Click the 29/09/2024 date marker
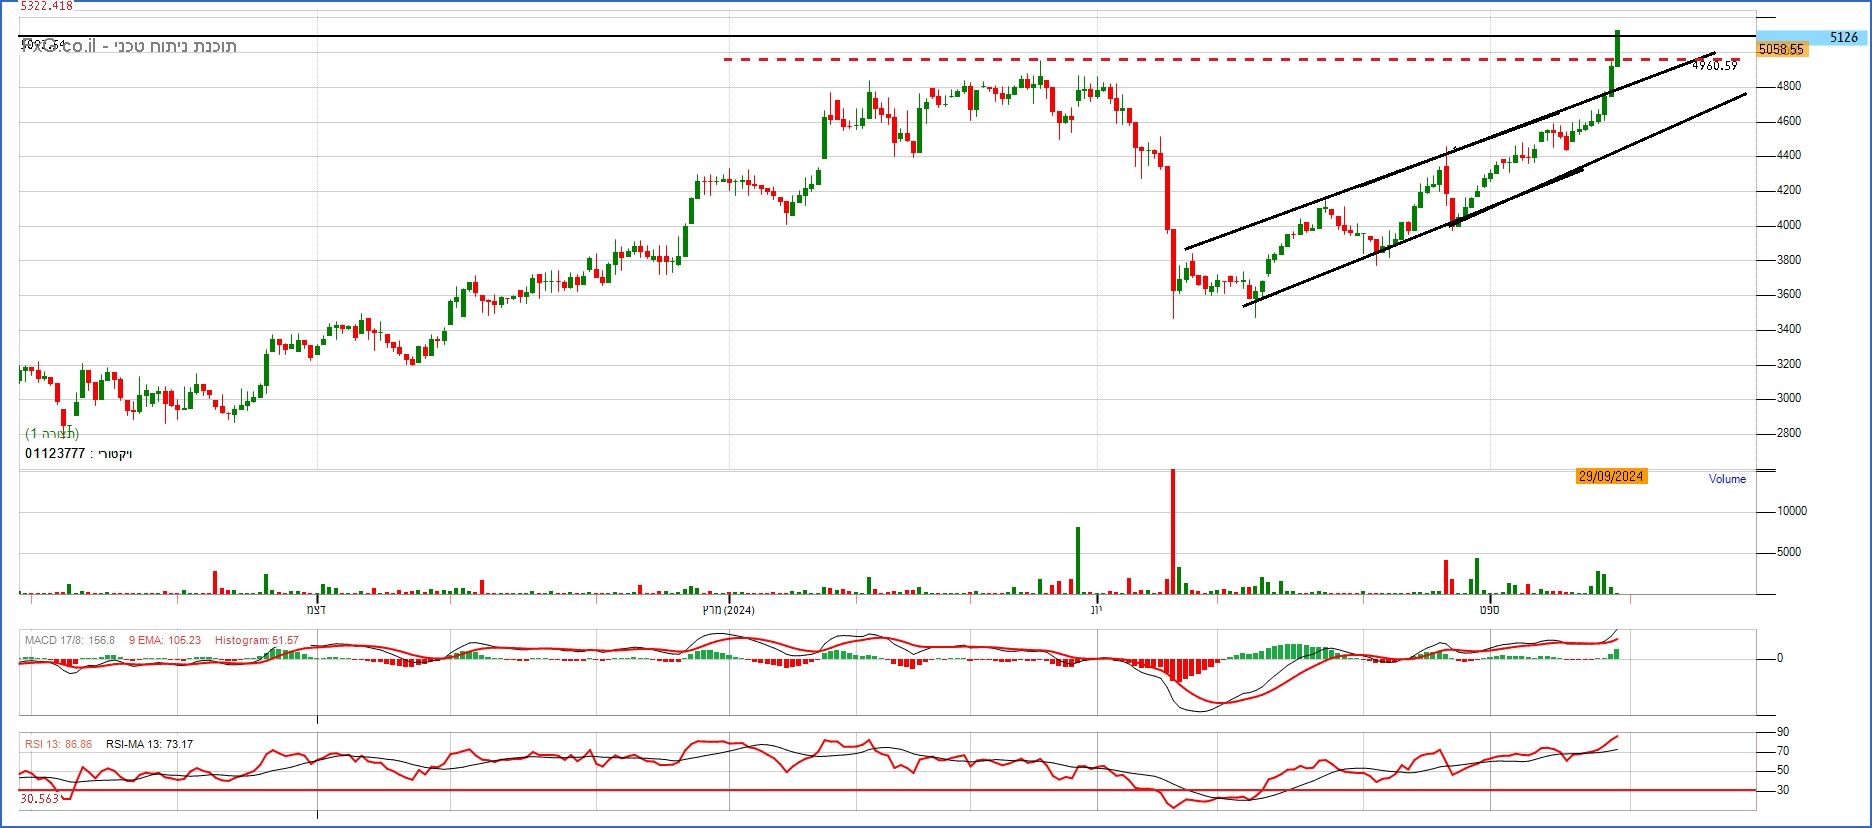 click(1610, 477)
